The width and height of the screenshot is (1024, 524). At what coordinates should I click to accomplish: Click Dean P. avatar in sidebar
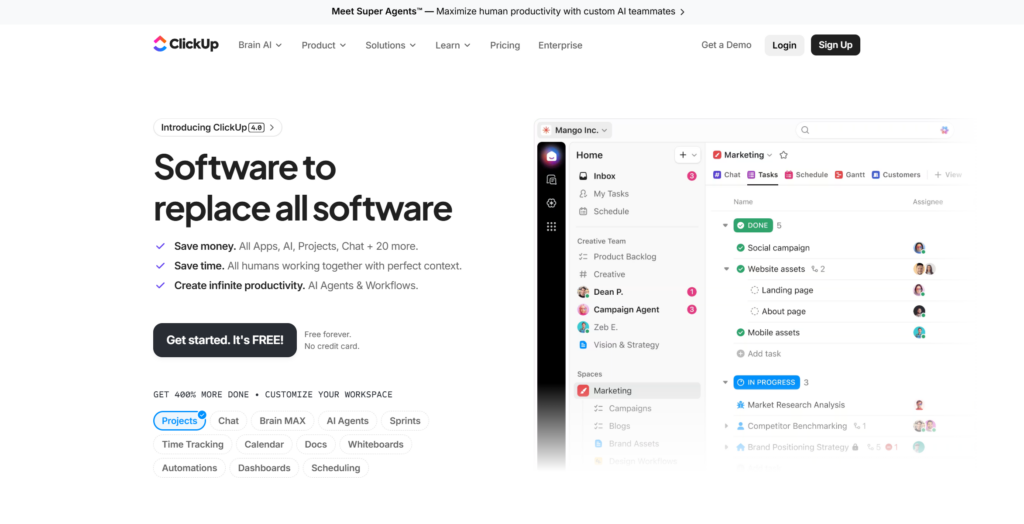point(583,292)
